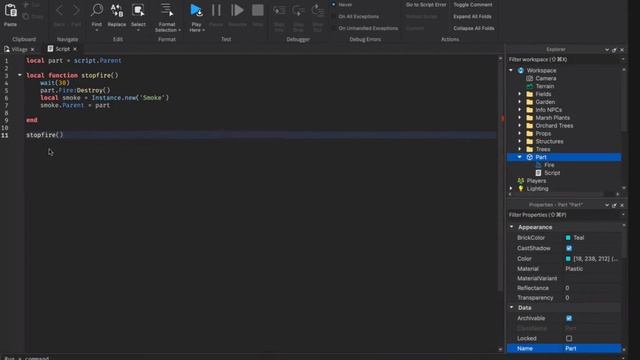Click code line 11 stopfire()
Screen dimensions: 640x360
click(45, 135)
